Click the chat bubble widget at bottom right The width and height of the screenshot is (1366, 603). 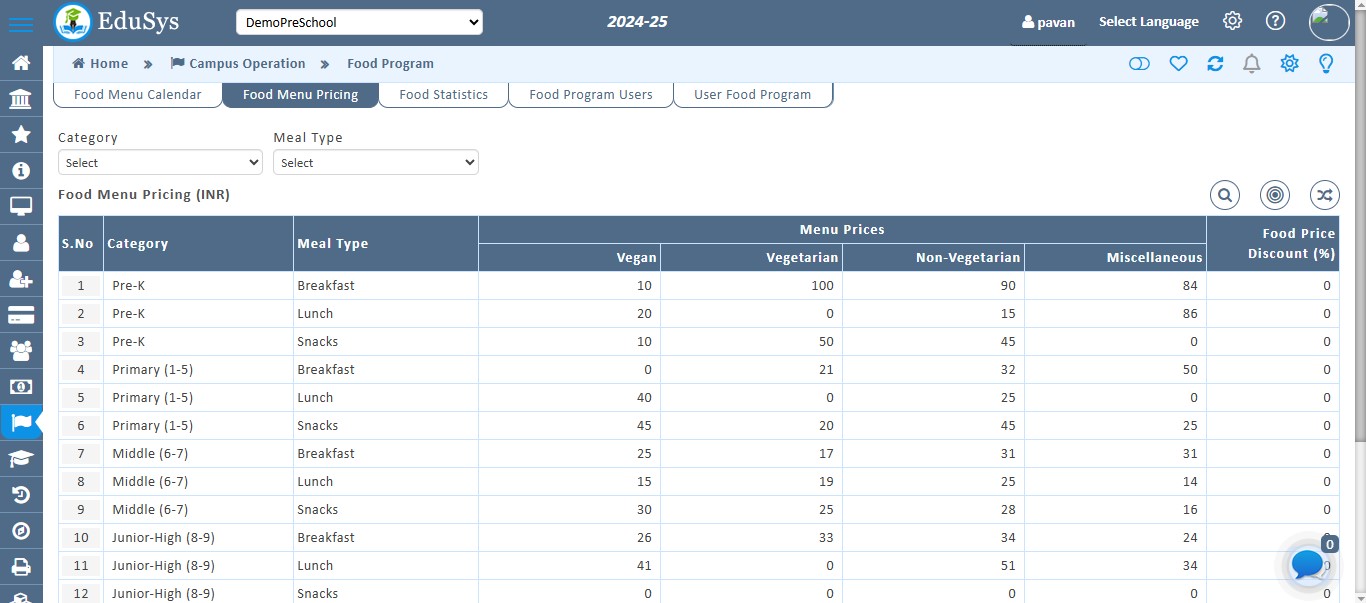point(1306,565)
